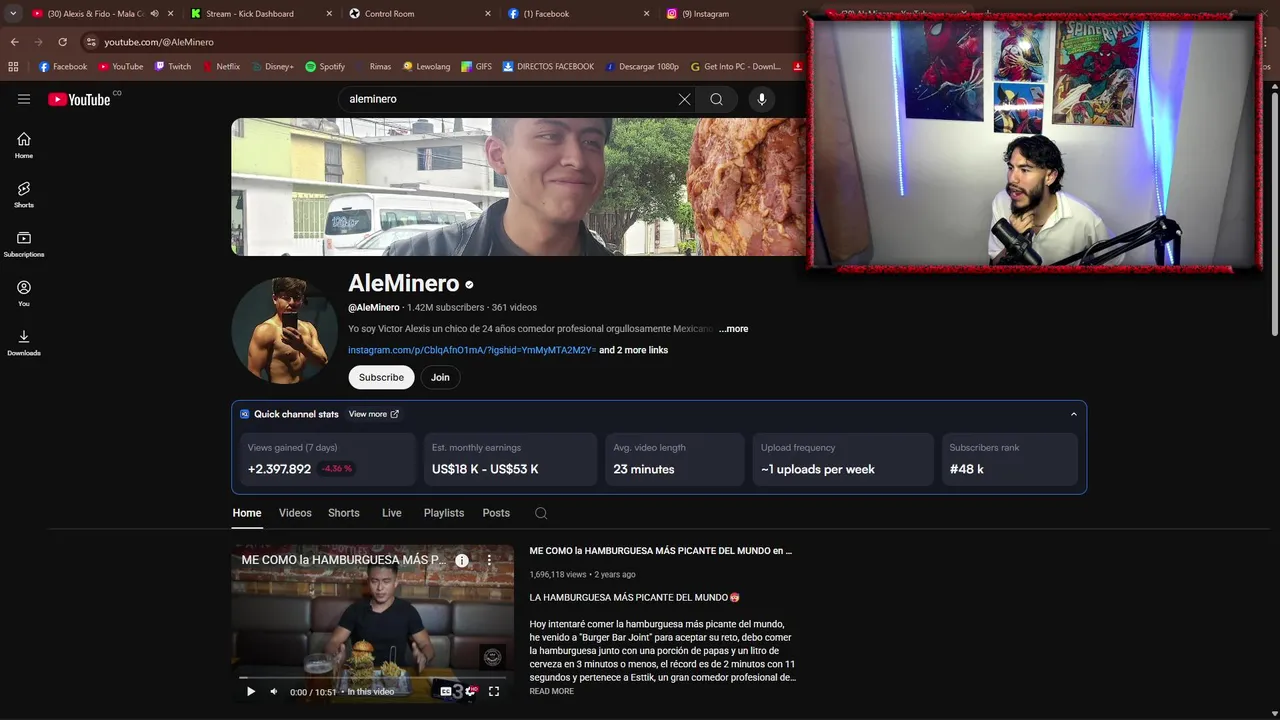Open Netflix bookmark
Screen dimensions: 1280x720
221,67
